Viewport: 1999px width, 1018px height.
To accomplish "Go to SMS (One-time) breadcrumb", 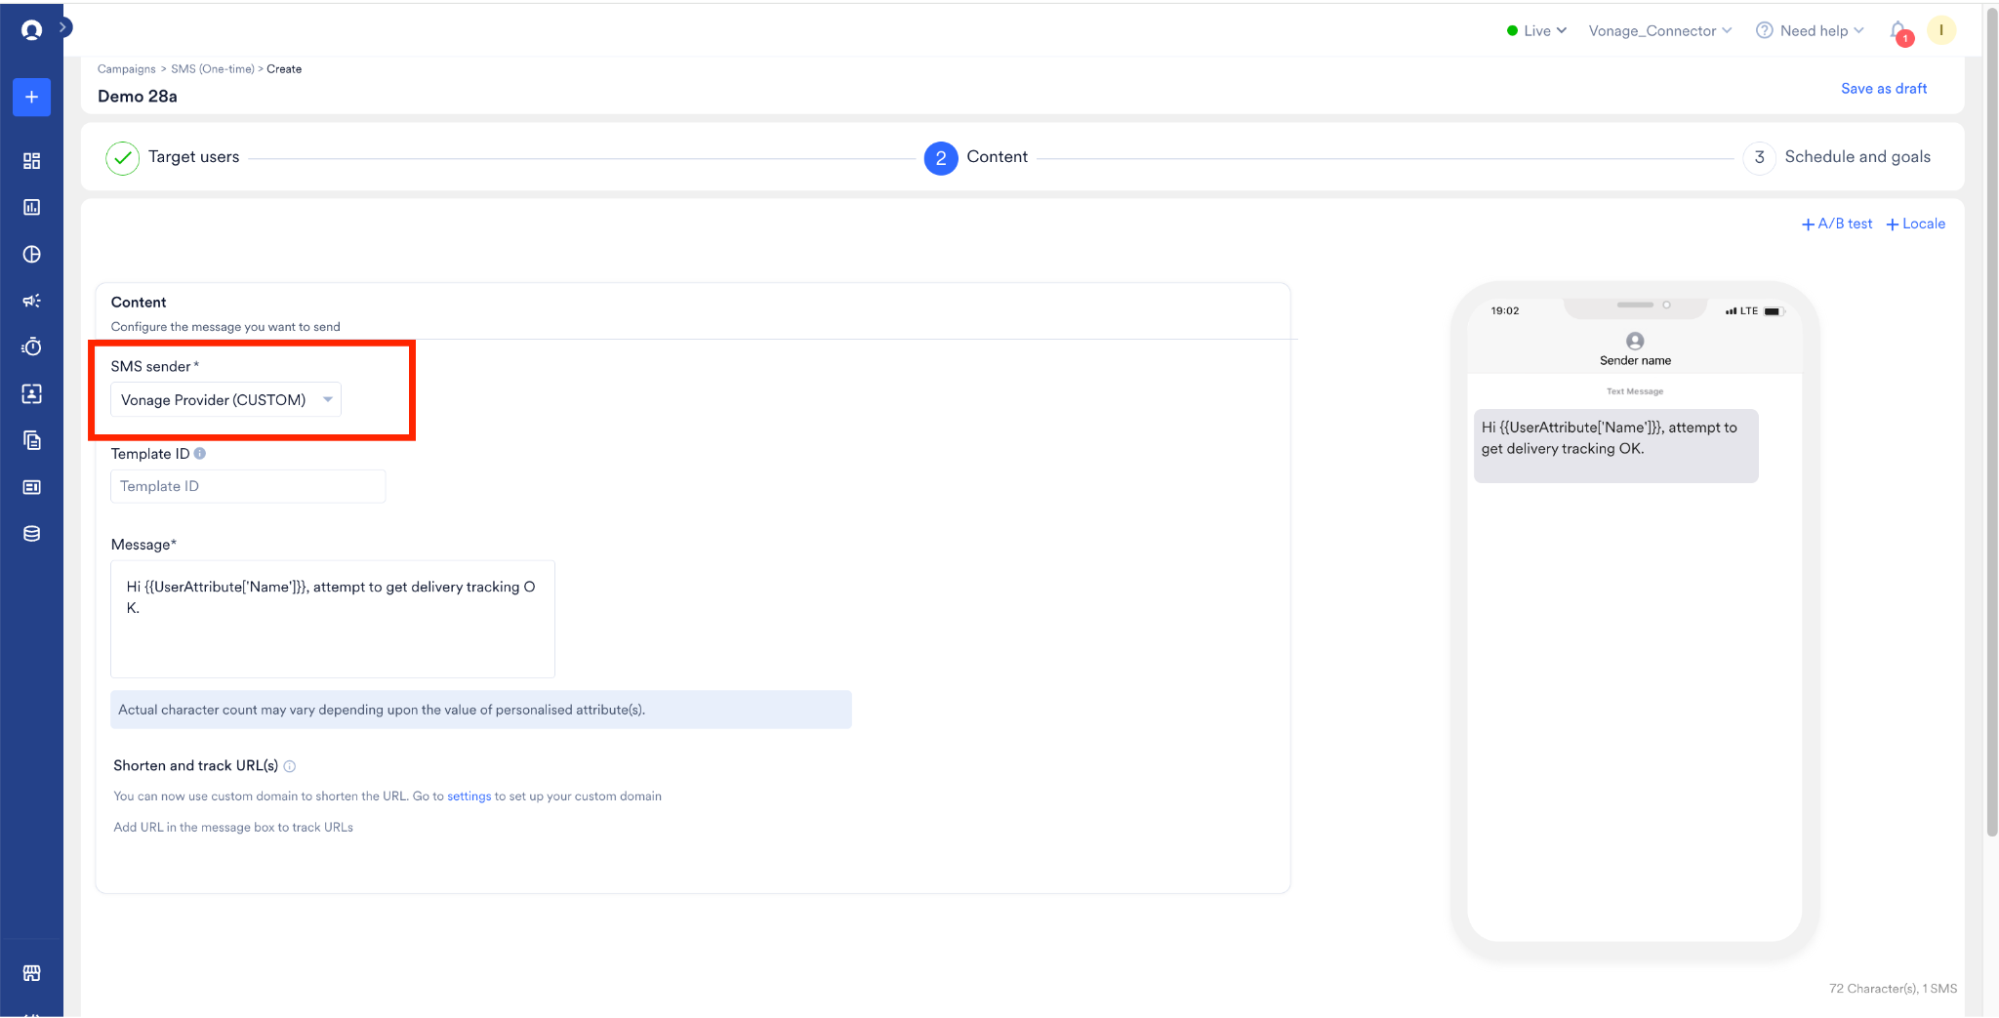I will (212, 69).
